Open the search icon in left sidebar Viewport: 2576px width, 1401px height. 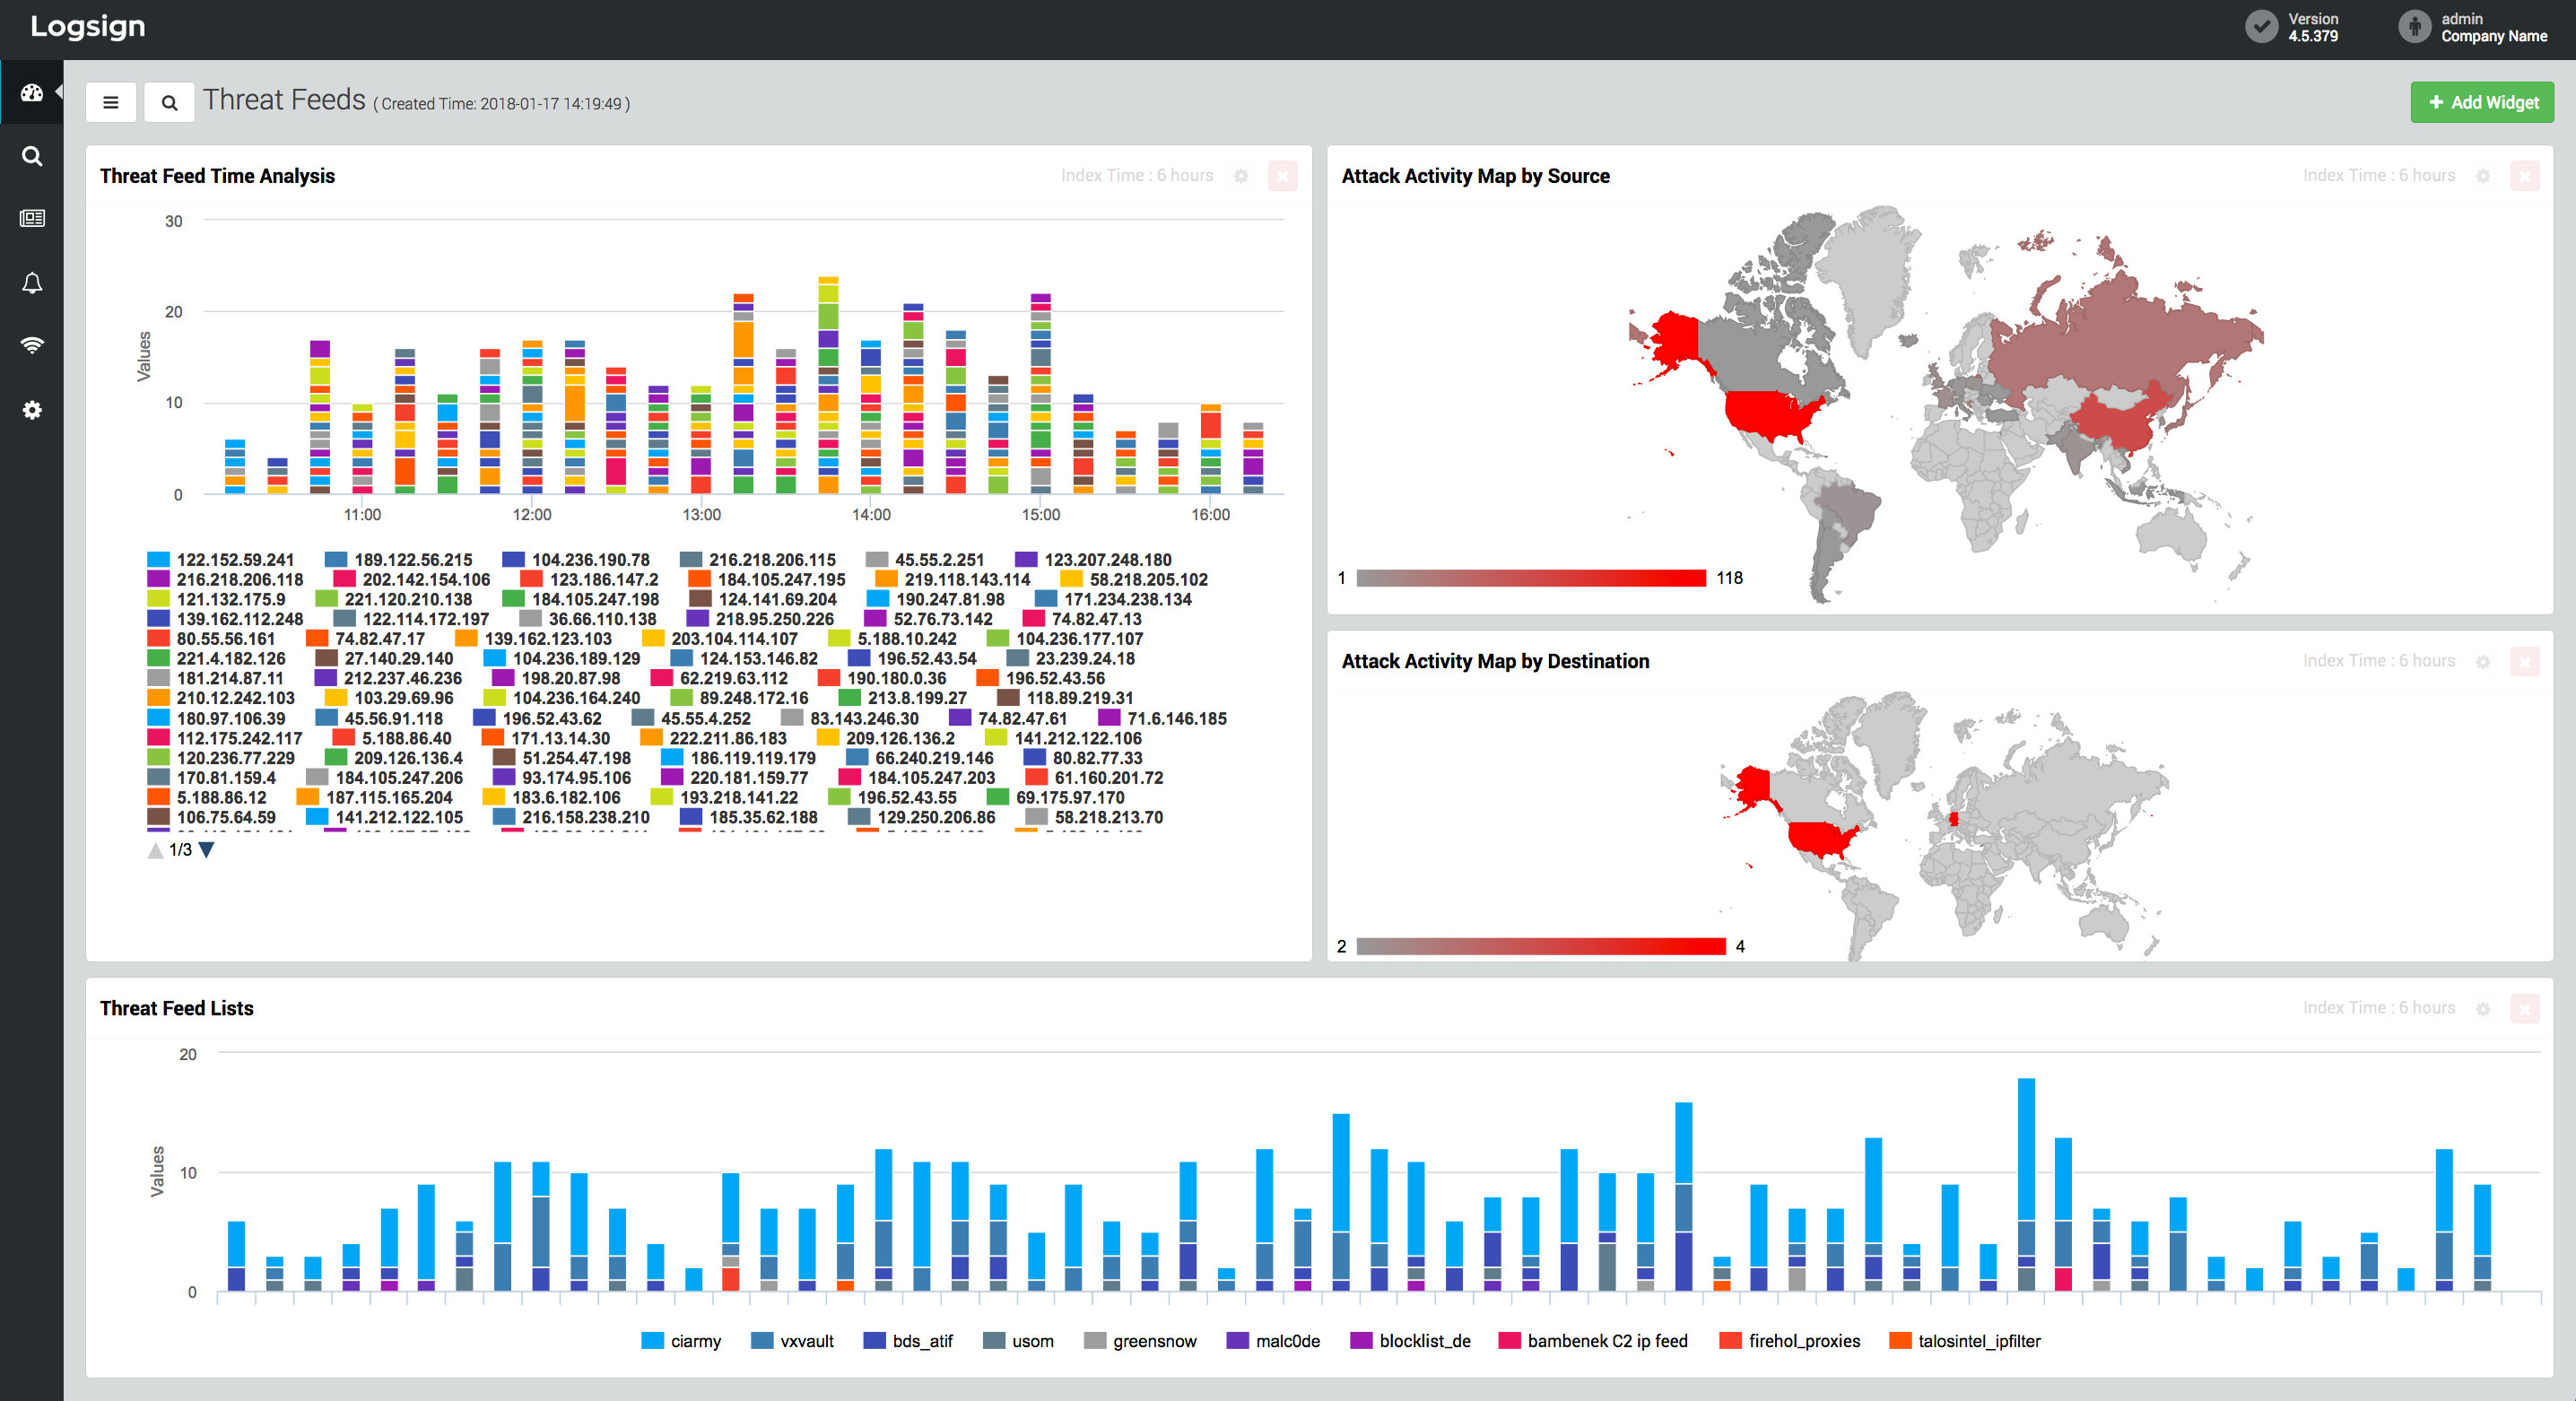pyautogui.click(x=32, y=156)
